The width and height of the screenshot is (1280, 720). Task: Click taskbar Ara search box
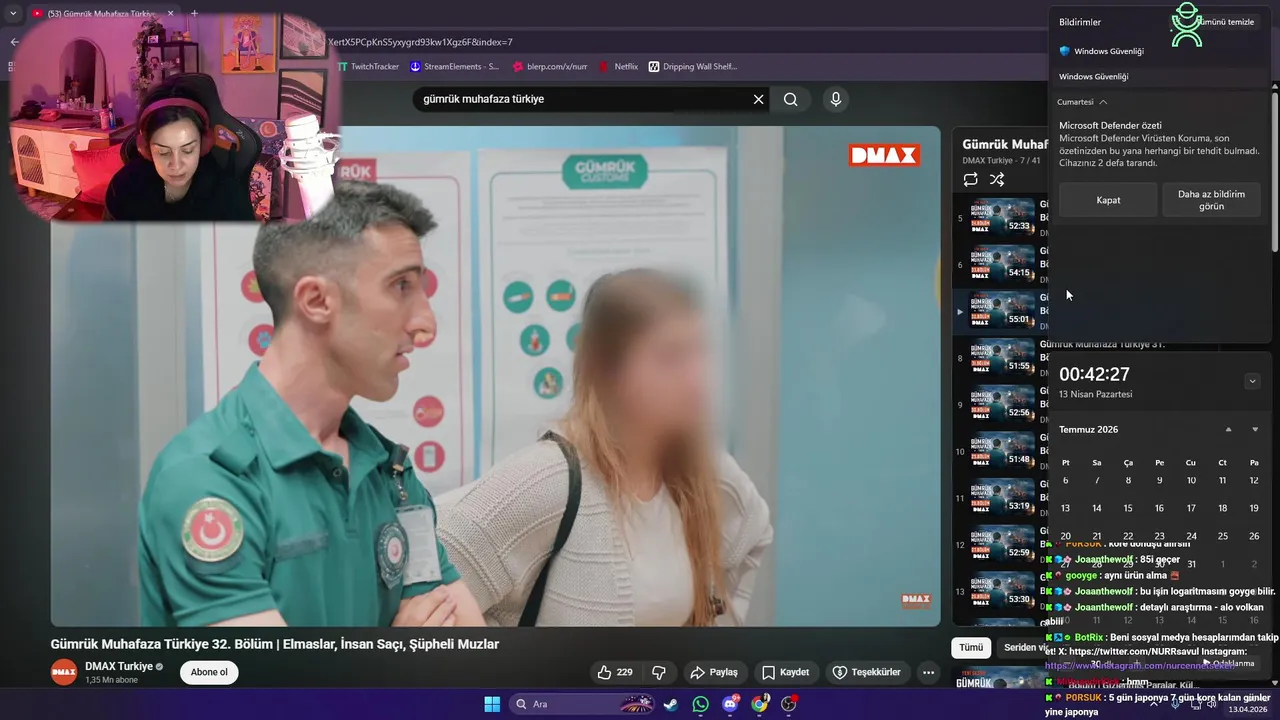point(581,704)
